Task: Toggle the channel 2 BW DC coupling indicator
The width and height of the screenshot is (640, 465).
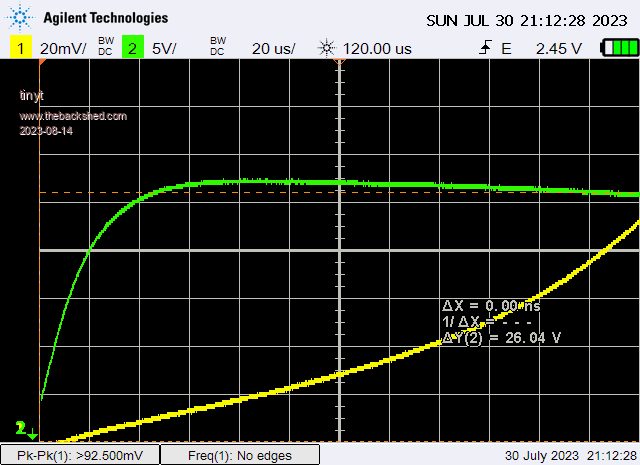Action: 217,47
